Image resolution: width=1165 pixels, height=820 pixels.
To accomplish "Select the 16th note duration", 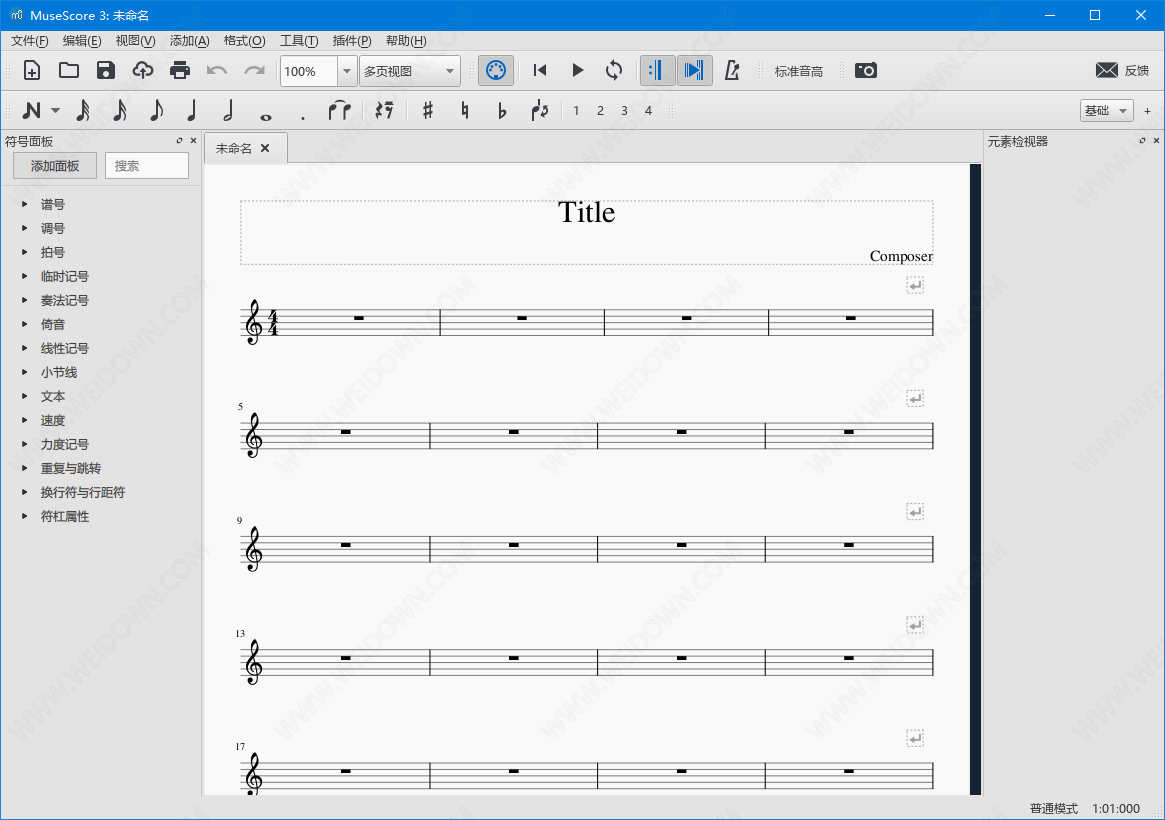I will [x=120, y=111].
